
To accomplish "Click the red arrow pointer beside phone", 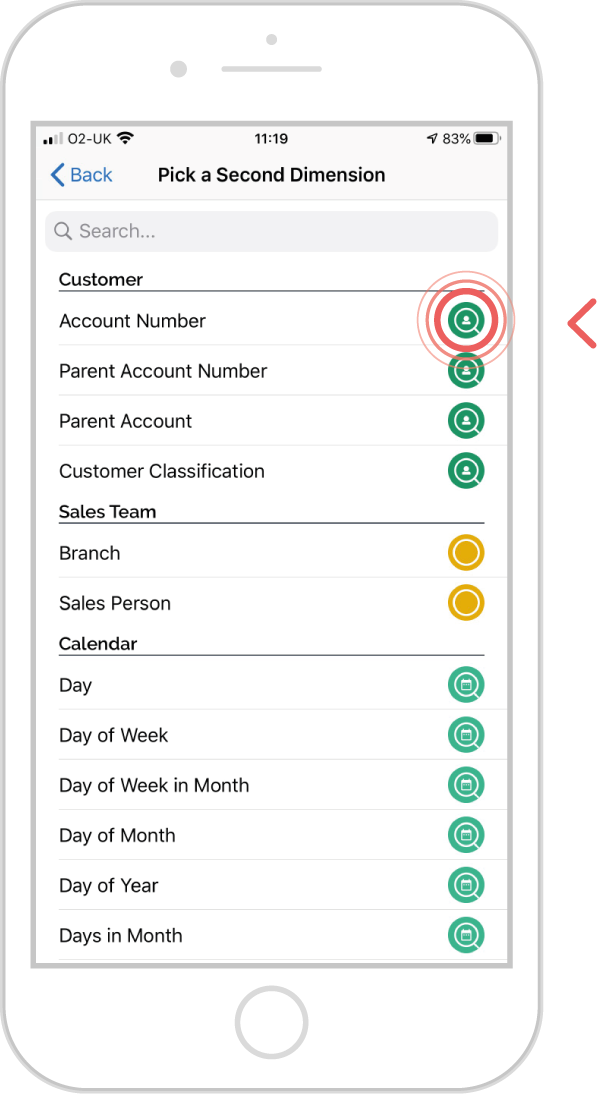I will [x=582, y=323].
